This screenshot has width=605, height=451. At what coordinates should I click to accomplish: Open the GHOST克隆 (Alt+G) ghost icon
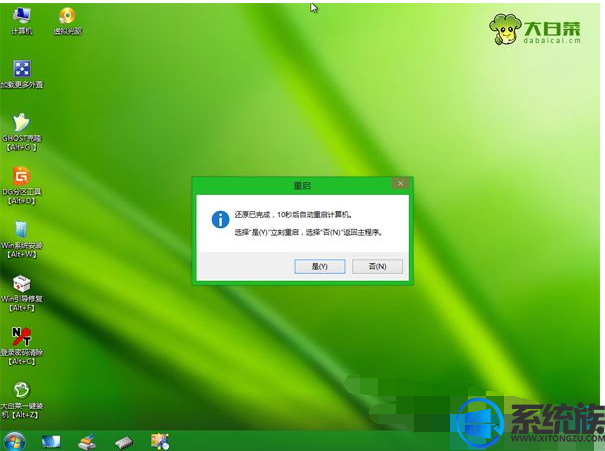(22, 132)
